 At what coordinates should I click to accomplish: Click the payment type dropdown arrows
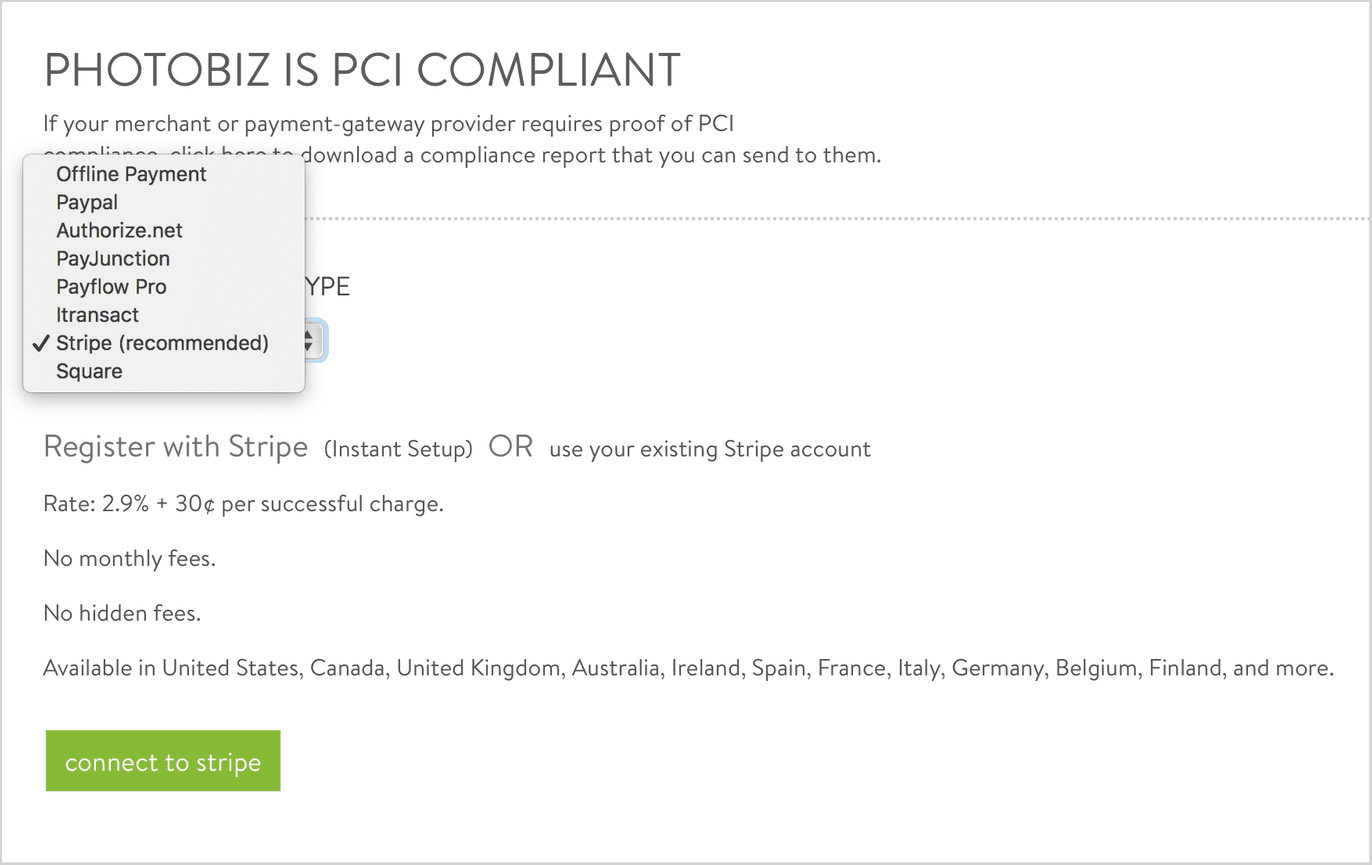tap(310, 342)
